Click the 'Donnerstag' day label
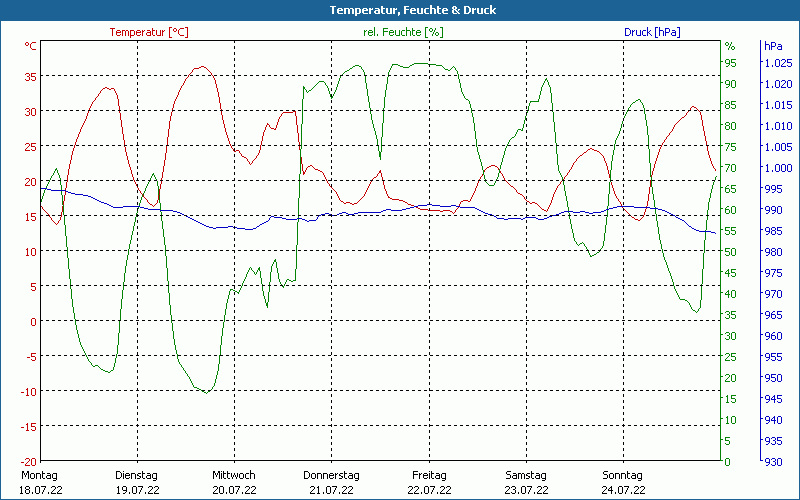Image resolution: width=800 pixels, height=500 pixels. click(x=331, y=475)
